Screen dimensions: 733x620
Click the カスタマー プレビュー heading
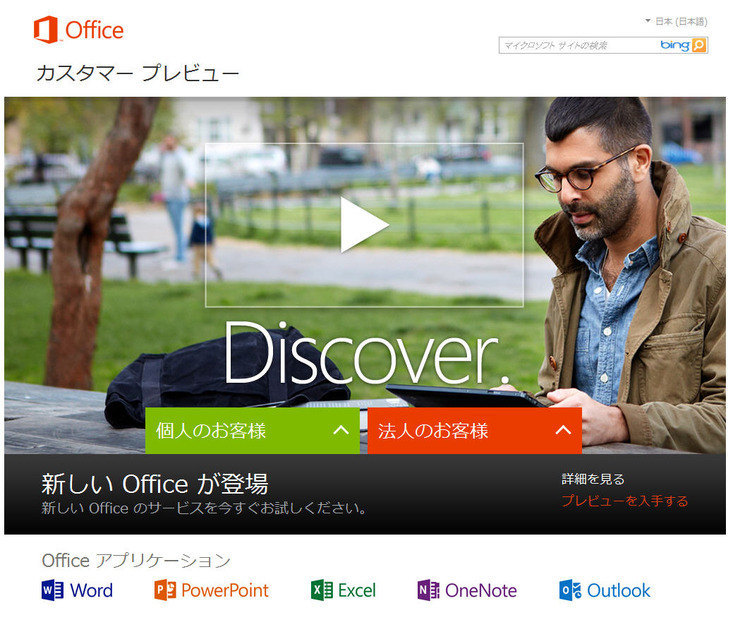tap(137, 73)
